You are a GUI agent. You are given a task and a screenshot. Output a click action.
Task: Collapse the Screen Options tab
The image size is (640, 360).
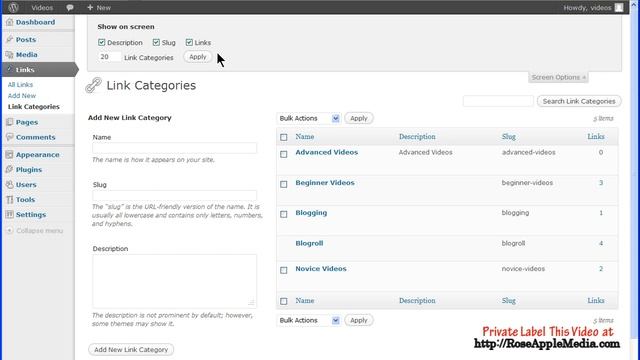pyautogui.click(x=558, y=77)
